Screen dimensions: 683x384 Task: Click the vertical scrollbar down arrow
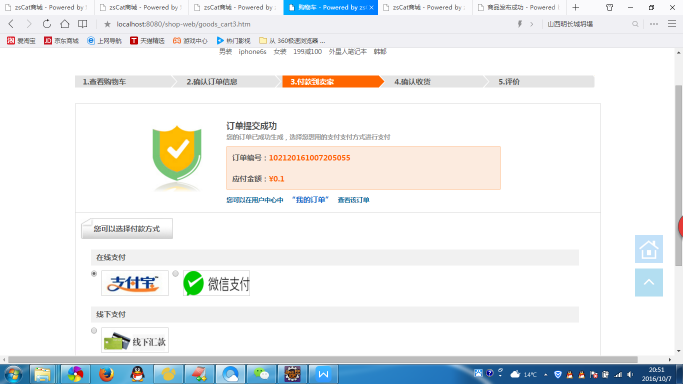coord(679,351)
